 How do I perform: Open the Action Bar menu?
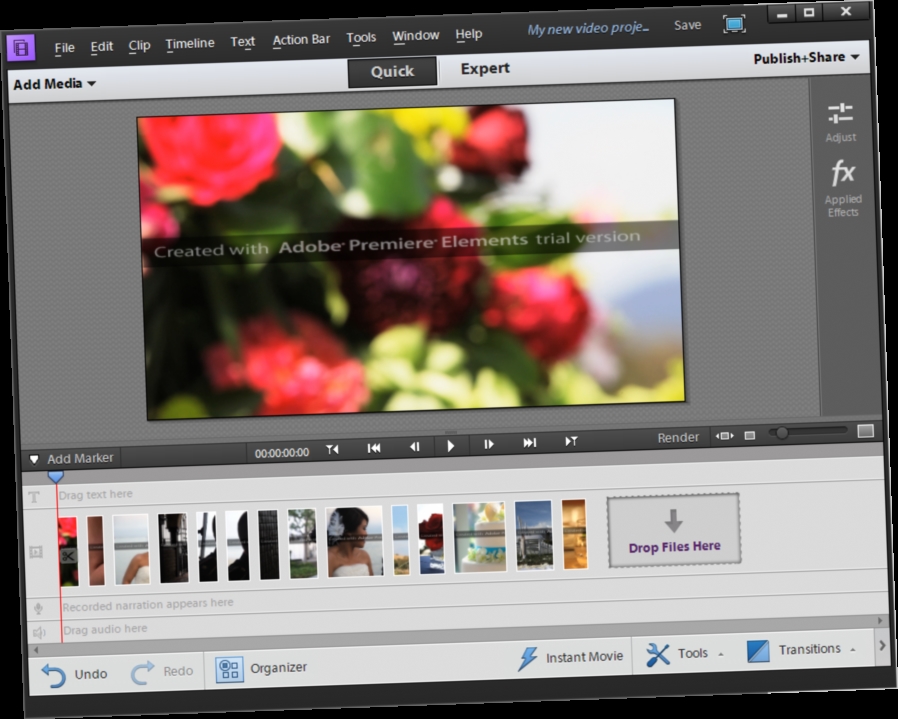point(301,40)
